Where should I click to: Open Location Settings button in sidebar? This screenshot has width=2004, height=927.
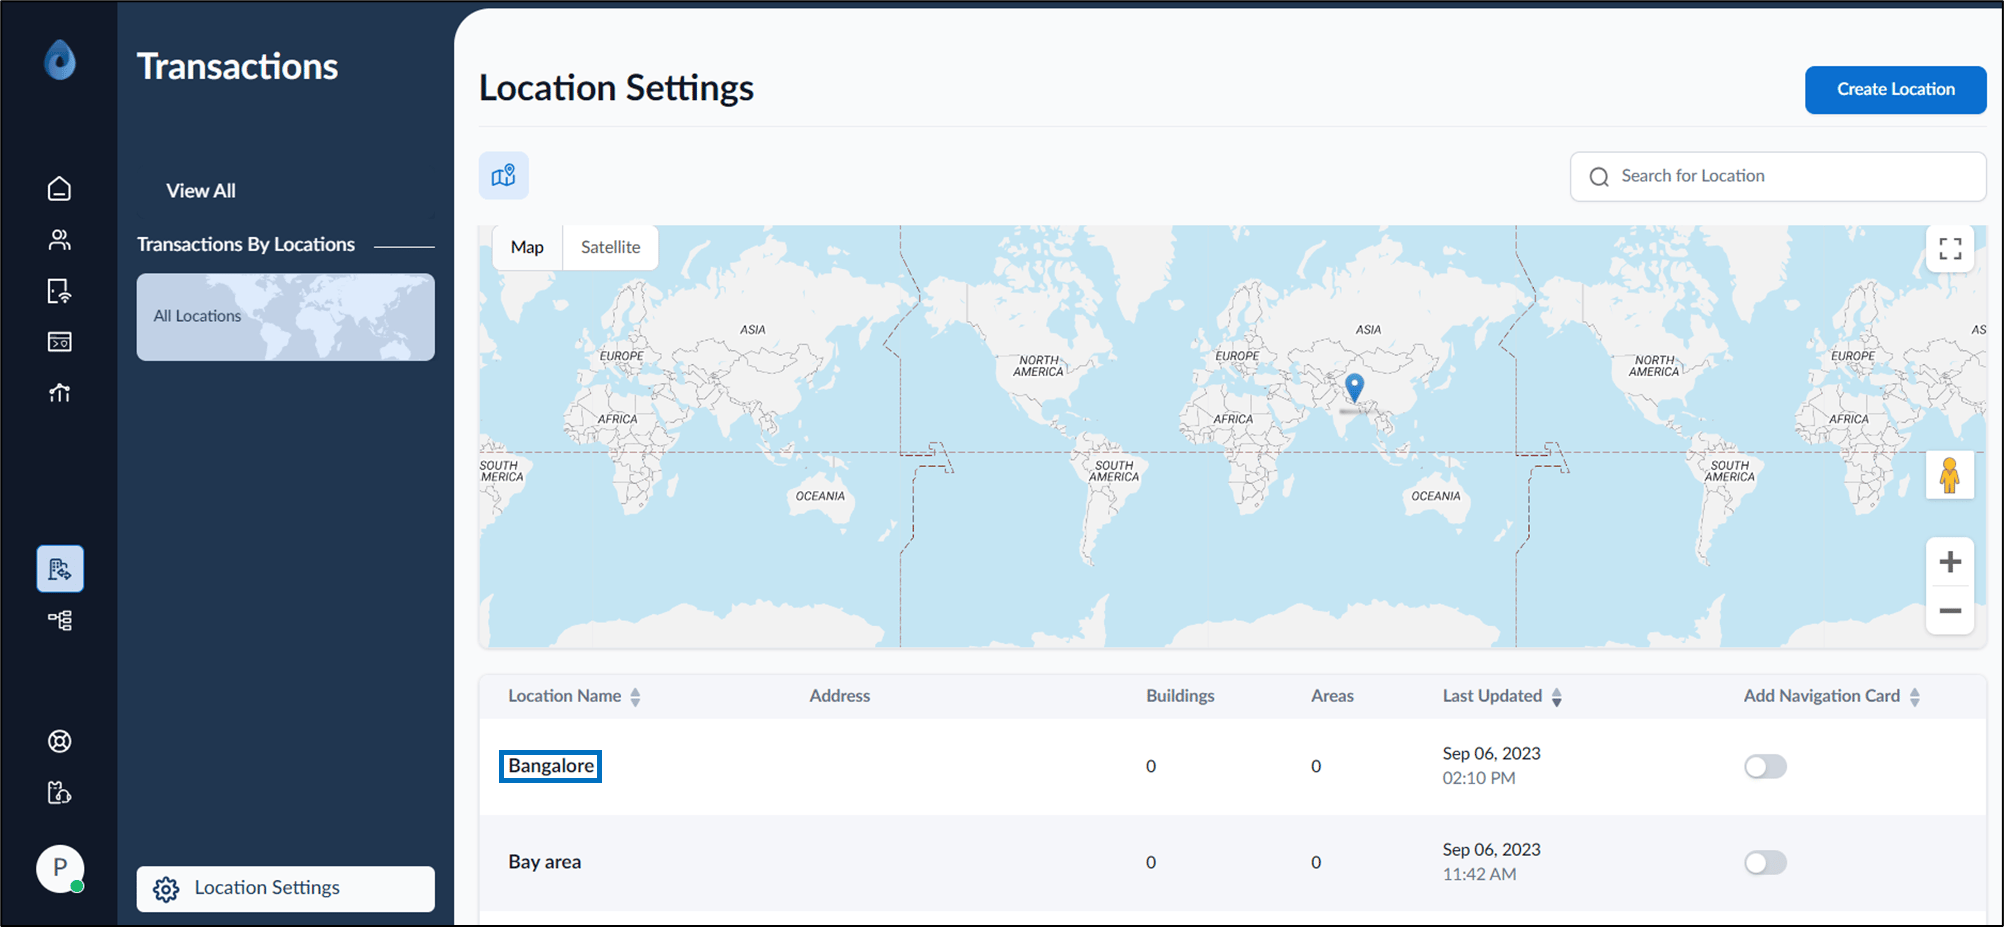(286, 888)
